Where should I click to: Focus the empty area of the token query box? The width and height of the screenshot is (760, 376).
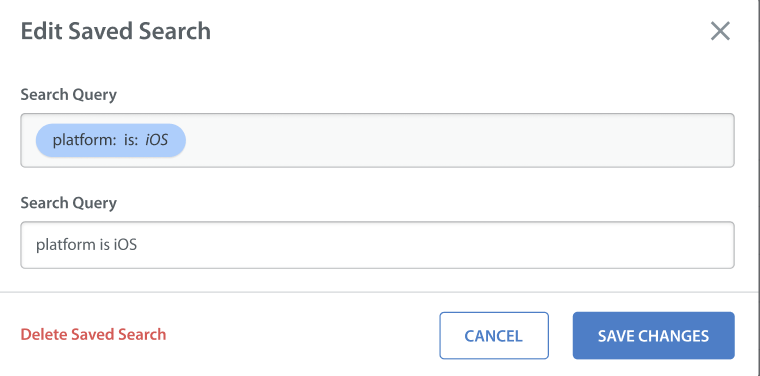pyautogui.click(x=459, y=141)
